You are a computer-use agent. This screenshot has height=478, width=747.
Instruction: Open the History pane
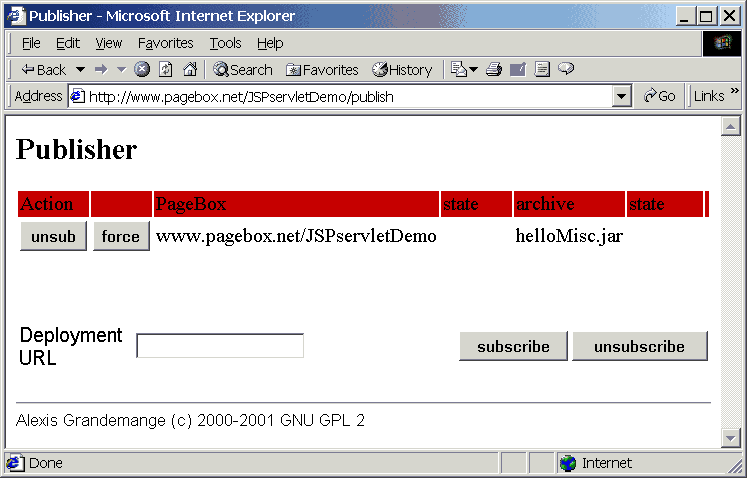click(x=402, y=70)
